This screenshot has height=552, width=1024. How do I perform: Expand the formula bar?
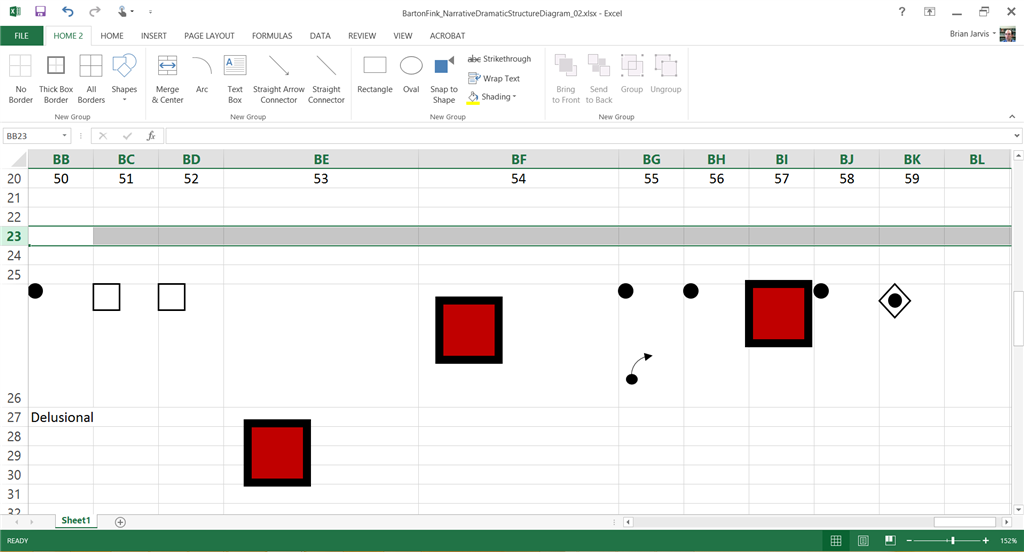coord(1017,136)
